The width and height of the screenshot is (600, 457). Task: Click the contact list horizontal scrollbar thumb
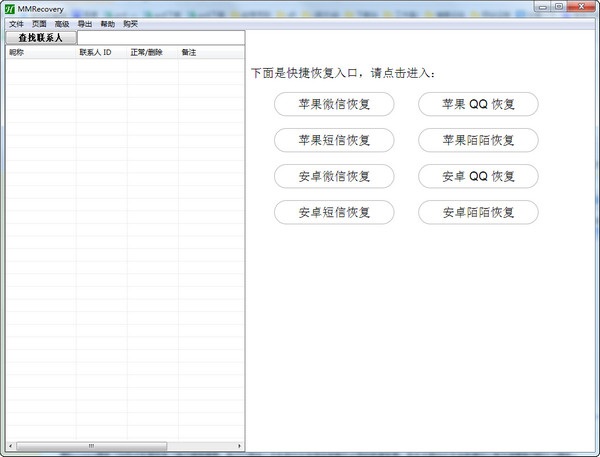(x=90, y=445)
